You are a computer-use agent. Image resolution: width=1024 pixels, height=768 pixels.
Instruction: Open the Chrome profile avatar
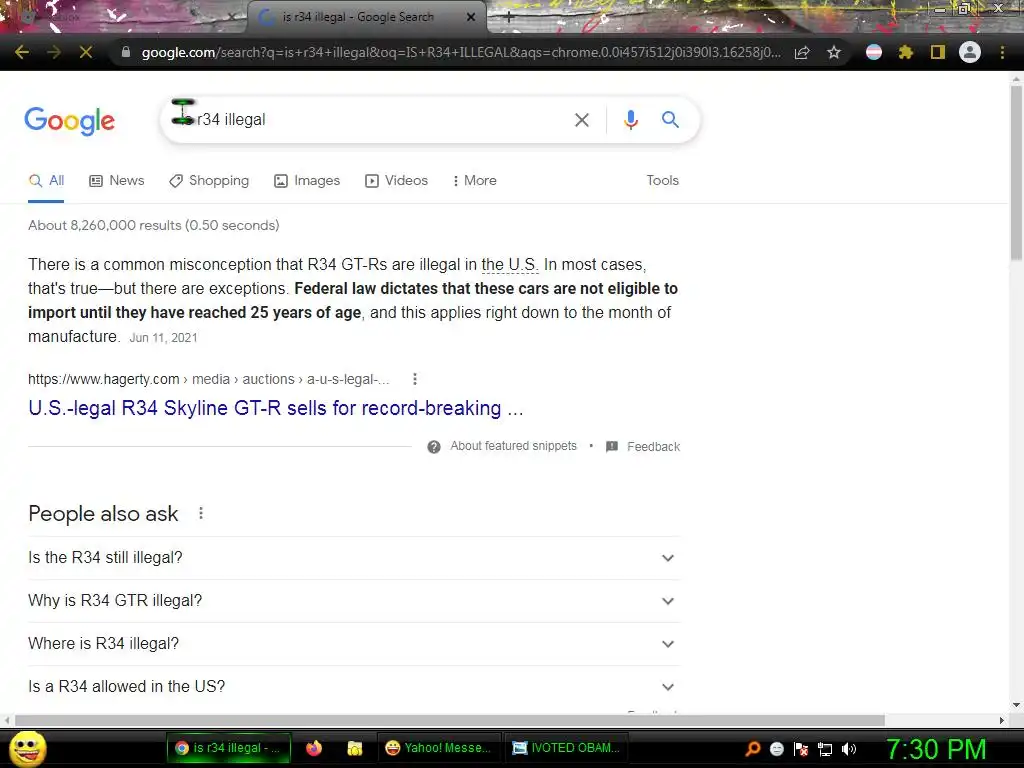point(970,52)
